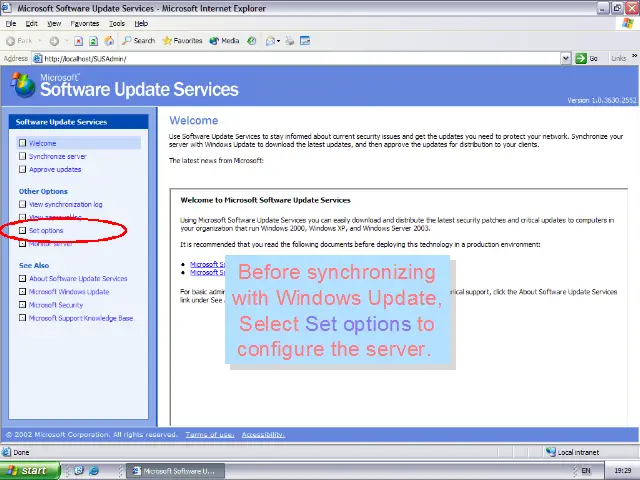The height and width of the screenshot is (480, 640).
Task: Click the Version 1.0 text in header
Action: (602, 100)
